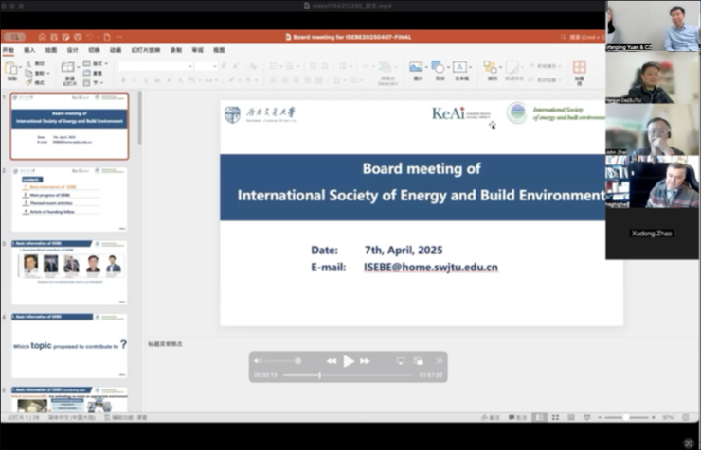Image resolution: width=703 pixels, height=452 pixels.
Task: Click the rewind button in video player
Action: pos(331,361)
